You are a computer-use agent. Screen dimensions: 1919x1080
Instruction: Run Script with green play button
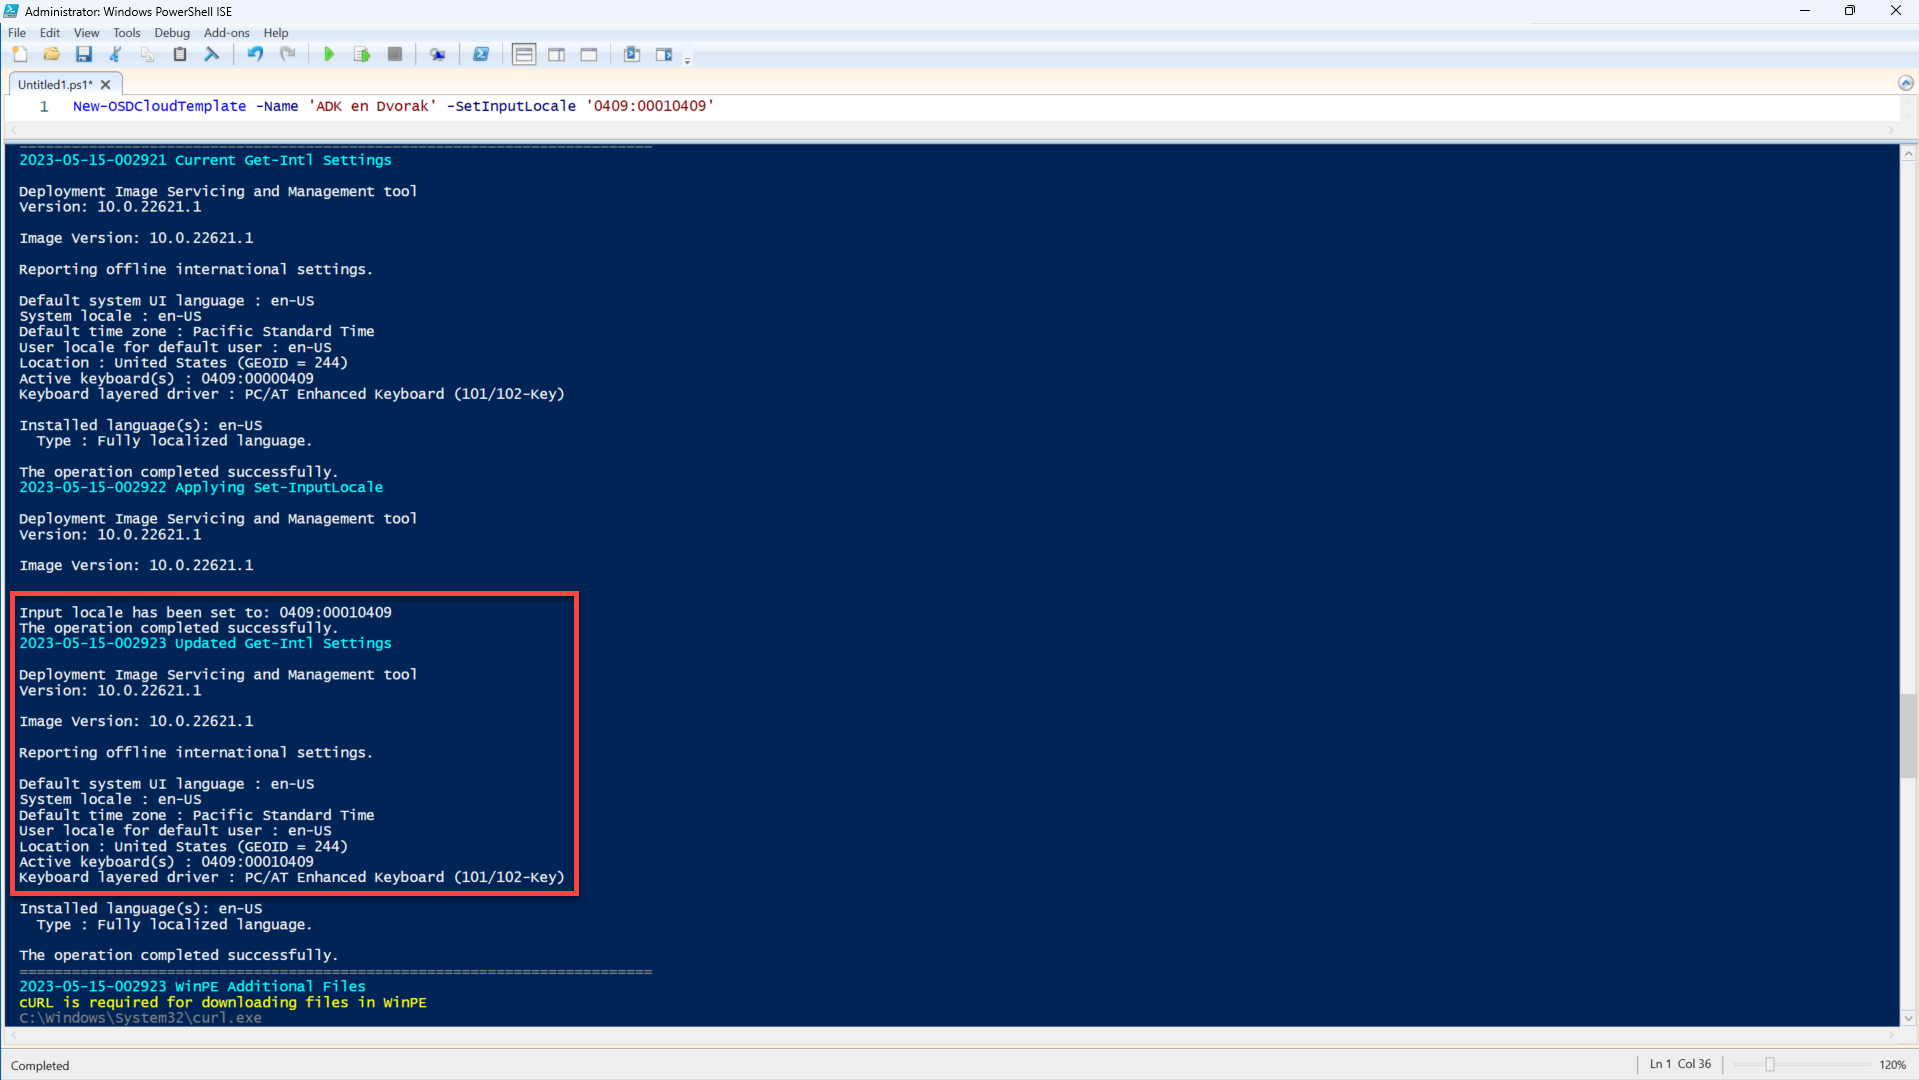click(x=329, y=55)
